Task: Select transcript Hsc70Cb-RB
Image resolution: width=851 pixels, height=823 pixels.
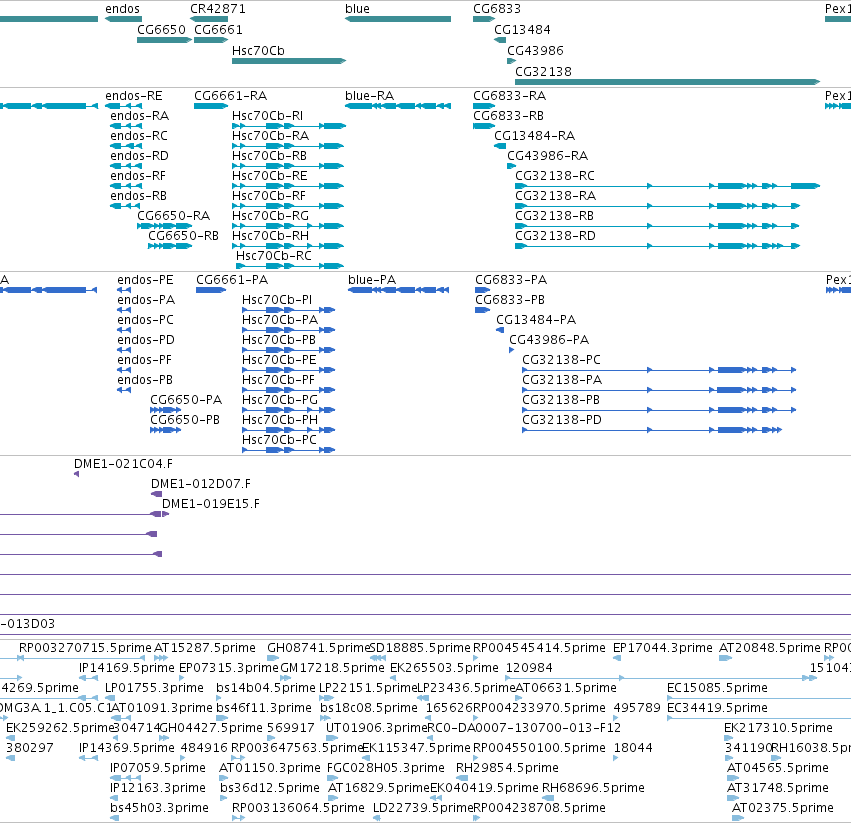Action: 269,156
